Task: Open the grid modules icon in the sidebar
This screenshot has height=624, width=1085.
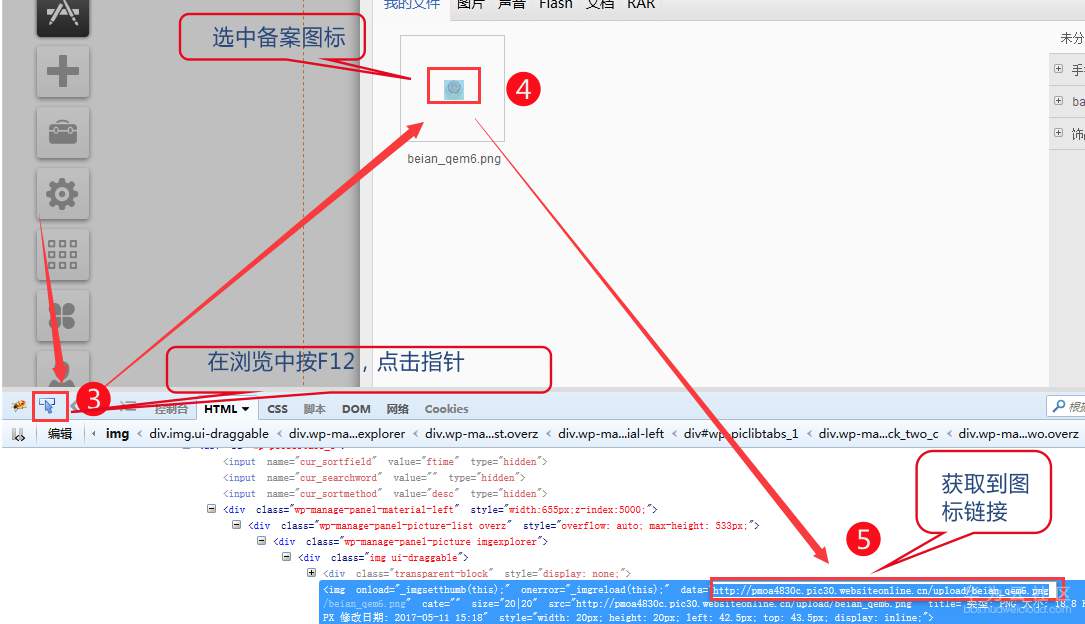Action: [x=63, y=254]
